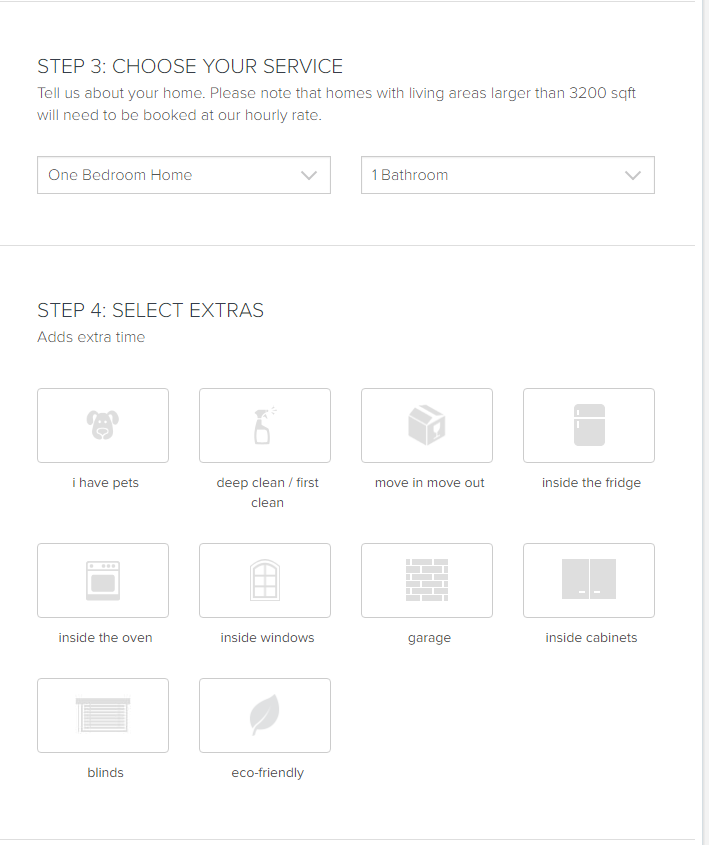Pick the cabinets icon extra
This screenshot has height=845, width=709.
click(x=589, y=580)
